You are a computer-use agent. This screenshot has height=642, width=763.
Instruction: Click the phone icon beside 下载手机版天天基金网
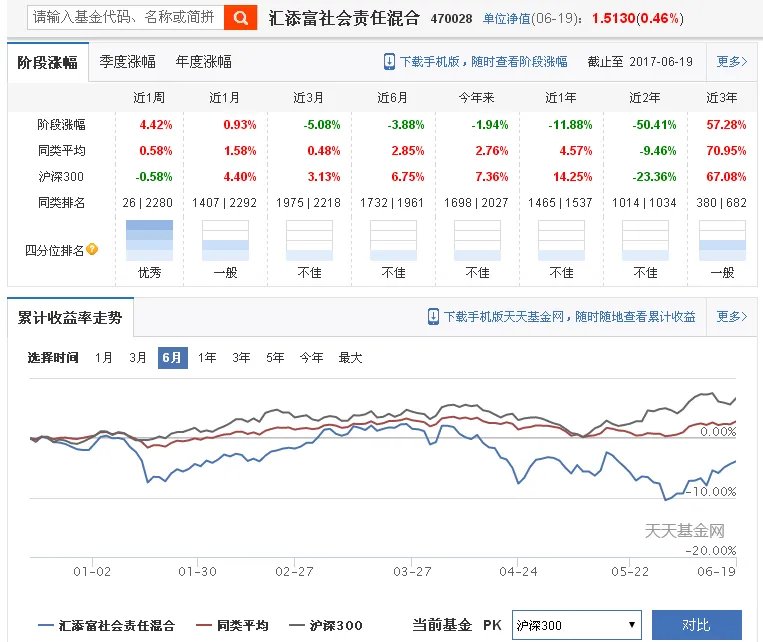click(x=433, y=317)
